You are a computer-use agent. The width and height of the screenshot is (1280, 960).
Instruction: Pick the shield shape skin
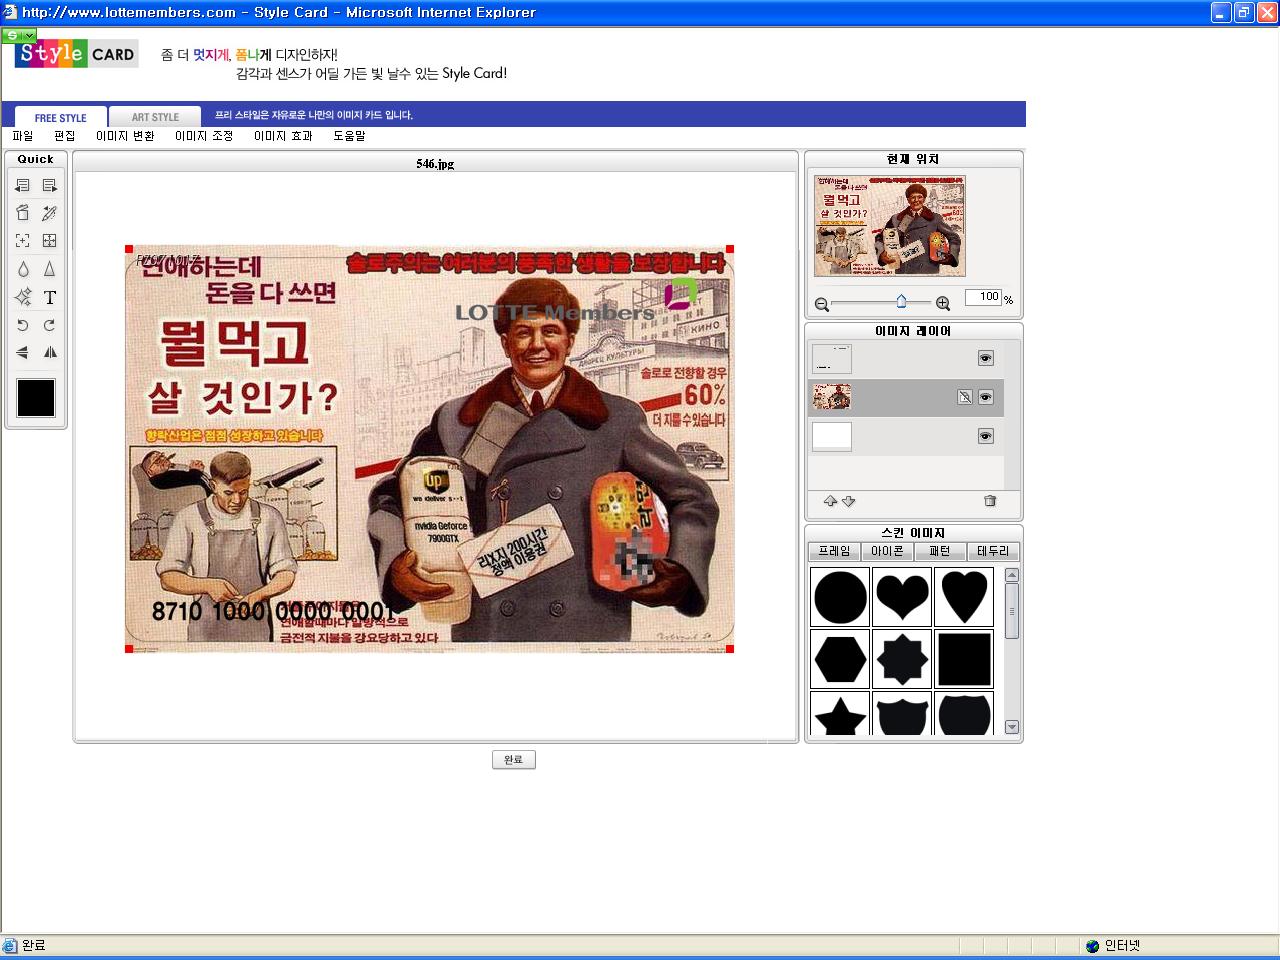pyautogui.click(x=902, y=714)
